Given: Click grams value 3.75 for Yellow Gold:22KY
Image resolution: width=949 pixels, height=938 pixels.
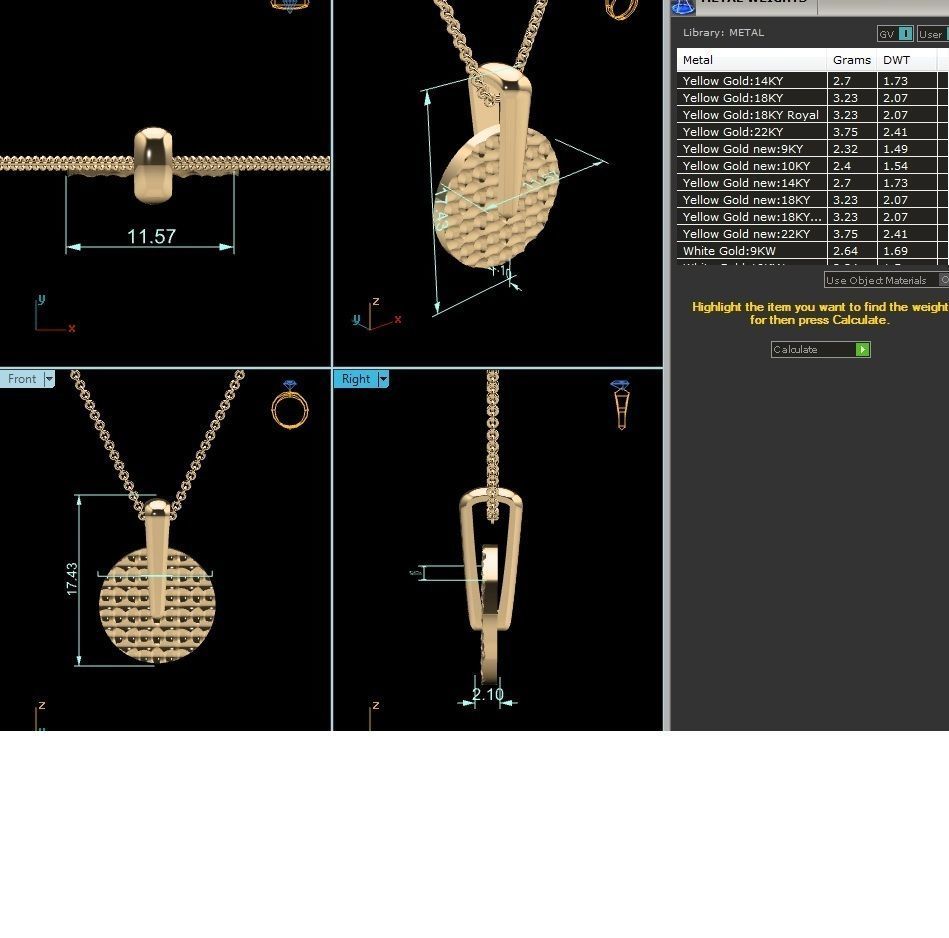Looking at the screenshot, I should point(845,131).
